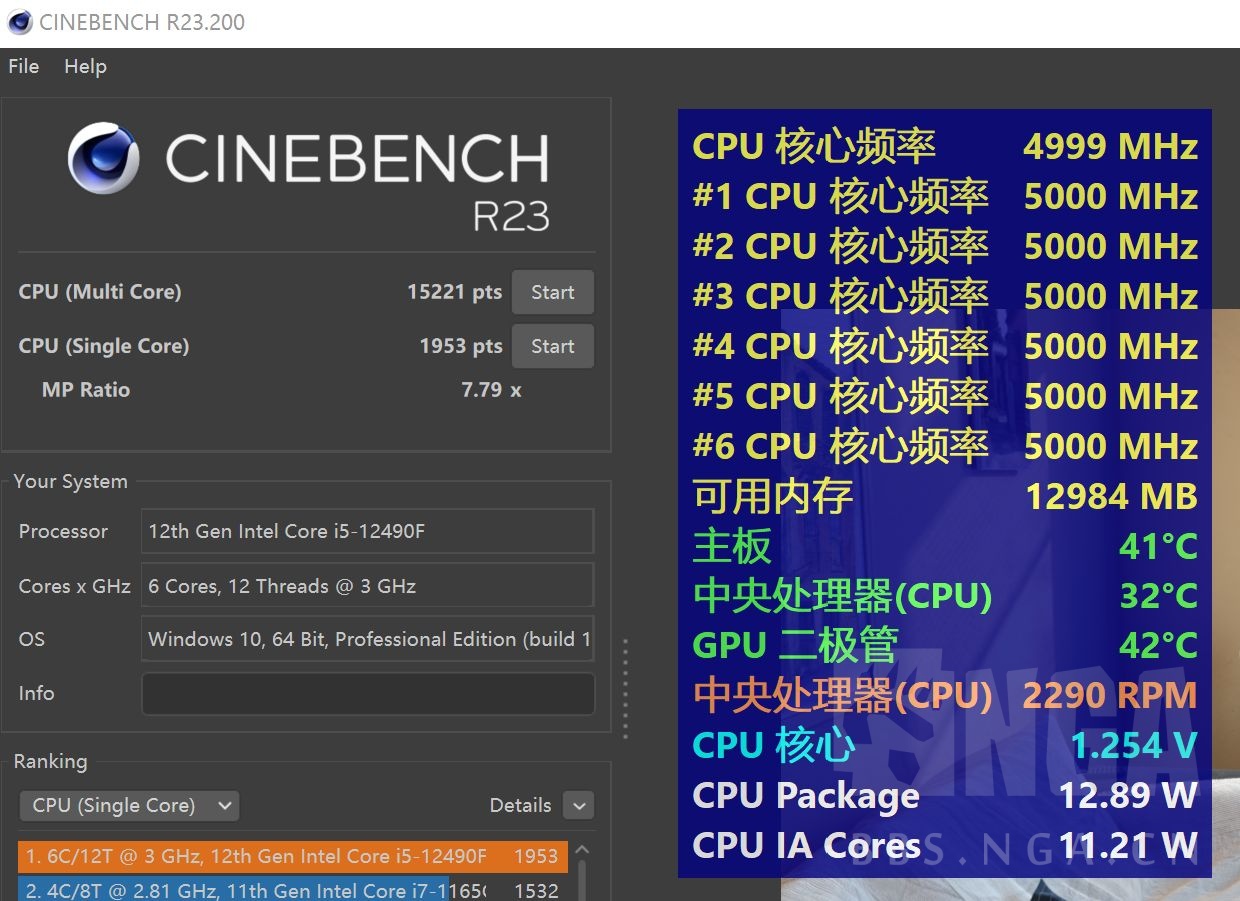
Task: Open the File menu
Action: (x=24, y=67)
